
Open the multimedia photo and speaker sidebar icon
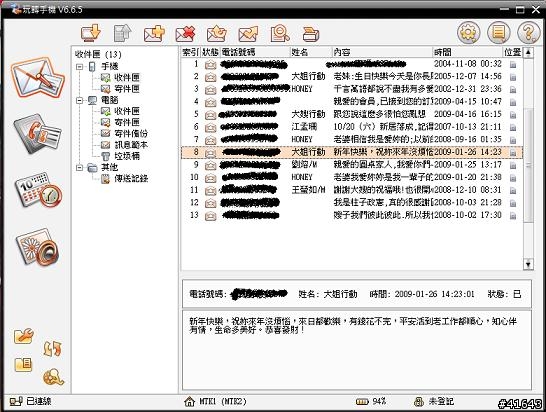(38, 247)
